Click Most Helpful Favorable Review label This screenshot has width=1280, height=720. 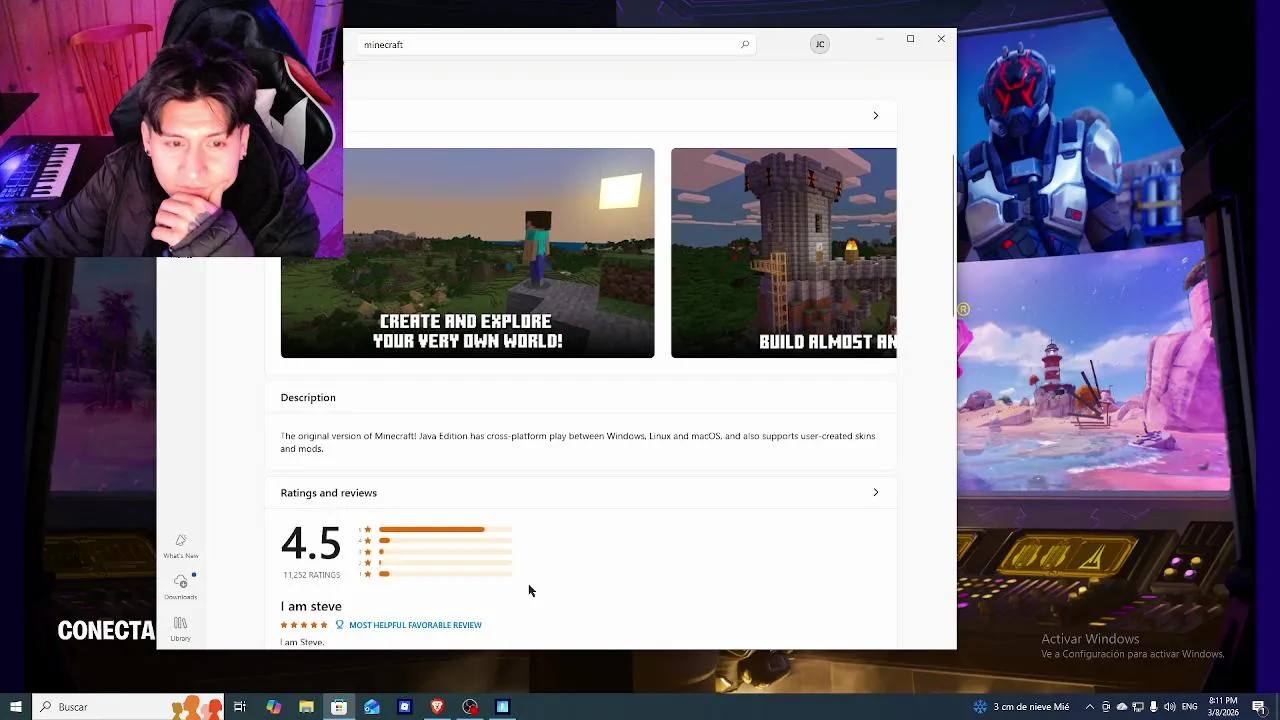[415, 625]
